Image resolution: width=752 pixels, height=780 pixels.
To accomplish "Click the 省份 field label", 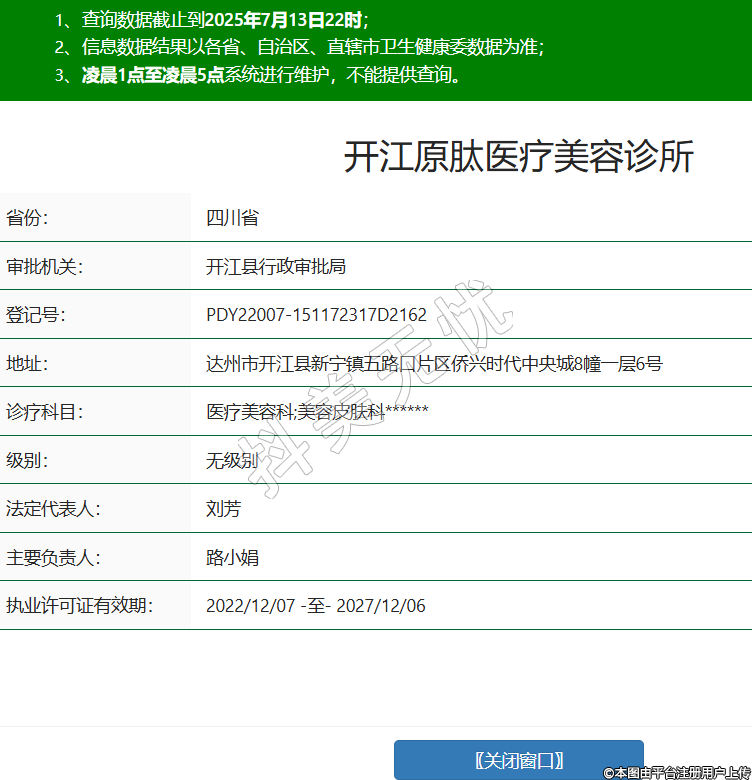I will coord(27,218).
